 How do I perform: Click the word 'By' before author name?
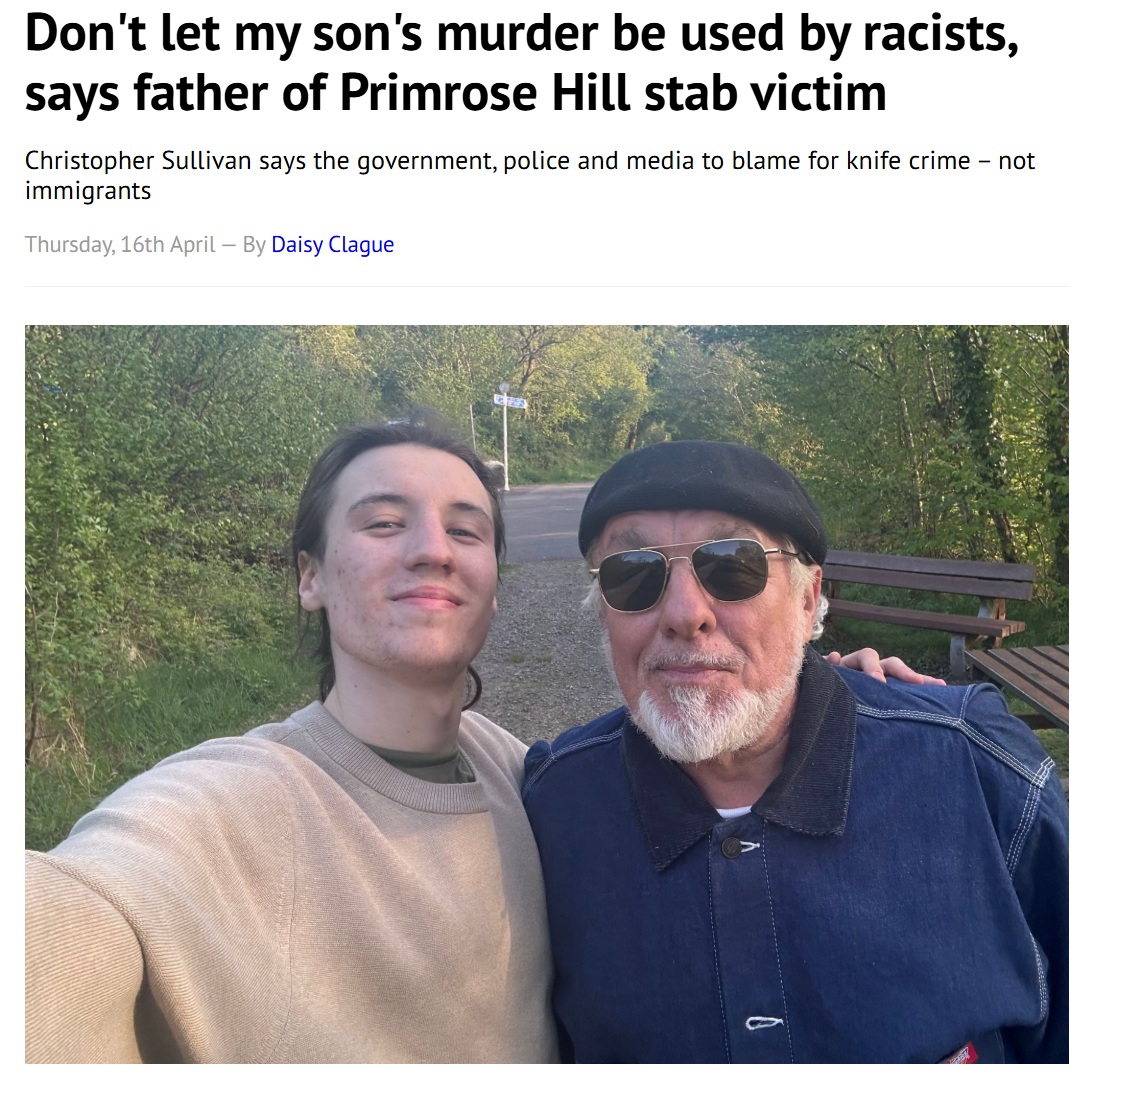tap(254, 245)
